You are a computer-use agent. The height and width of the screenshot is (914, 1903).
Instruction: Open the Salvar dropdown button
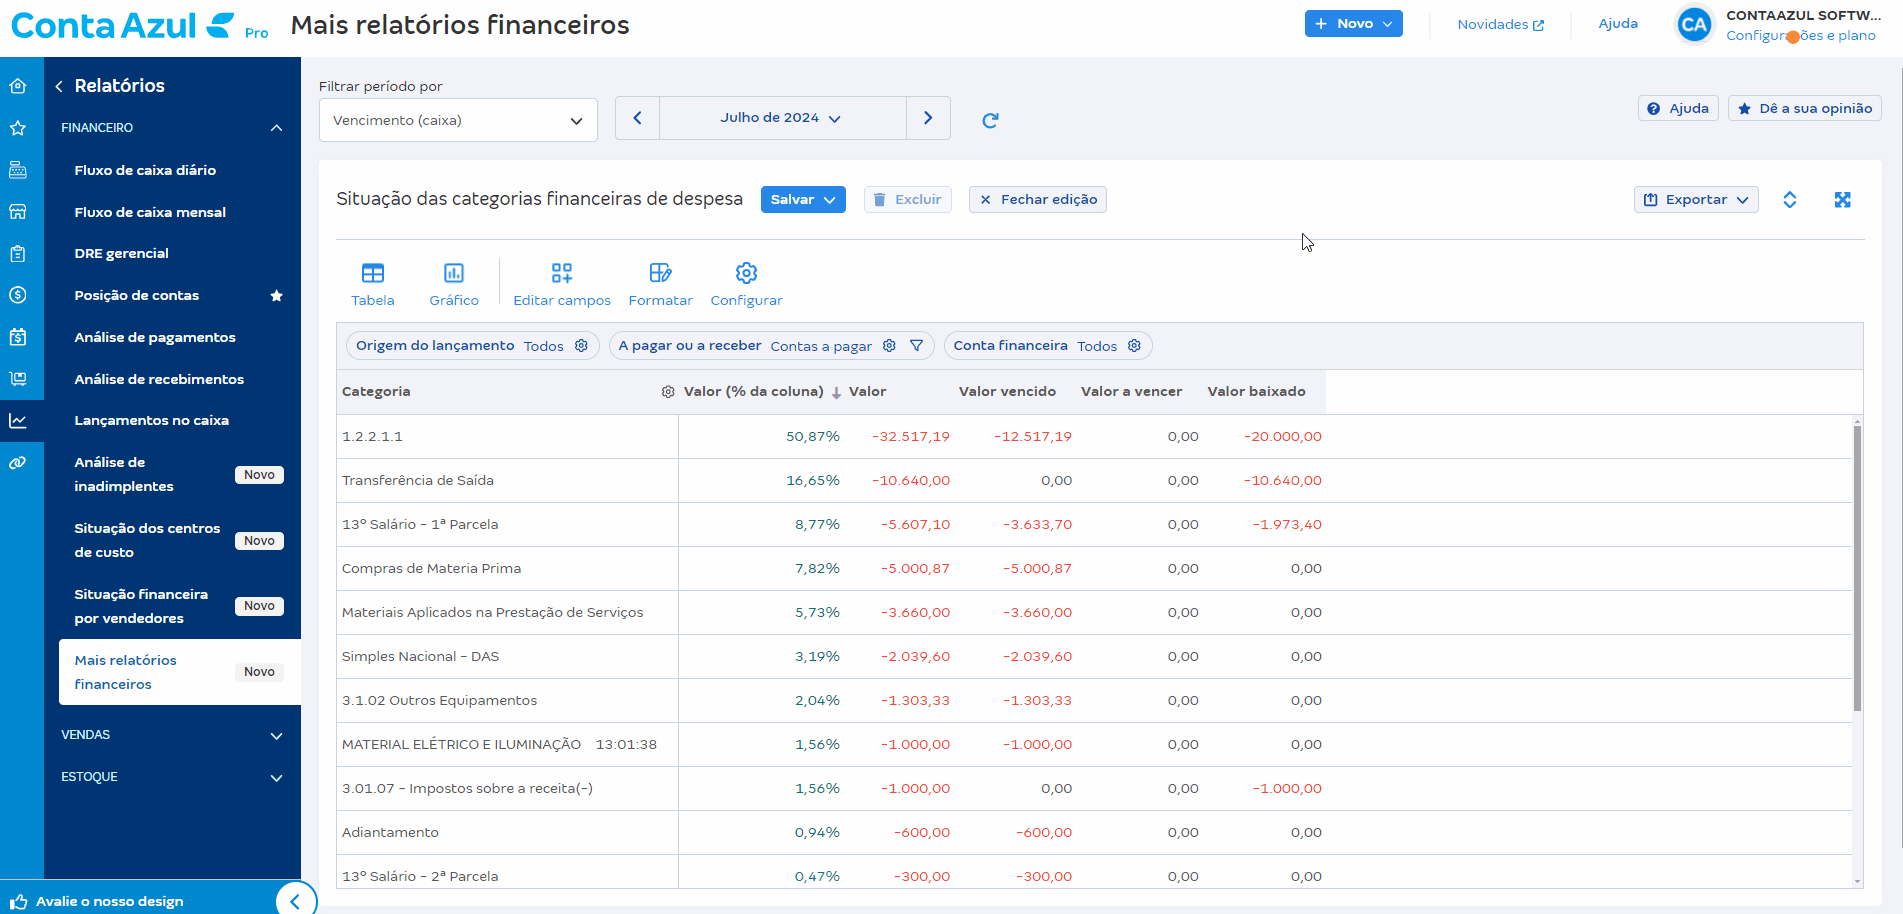click(x=803, y=200)
